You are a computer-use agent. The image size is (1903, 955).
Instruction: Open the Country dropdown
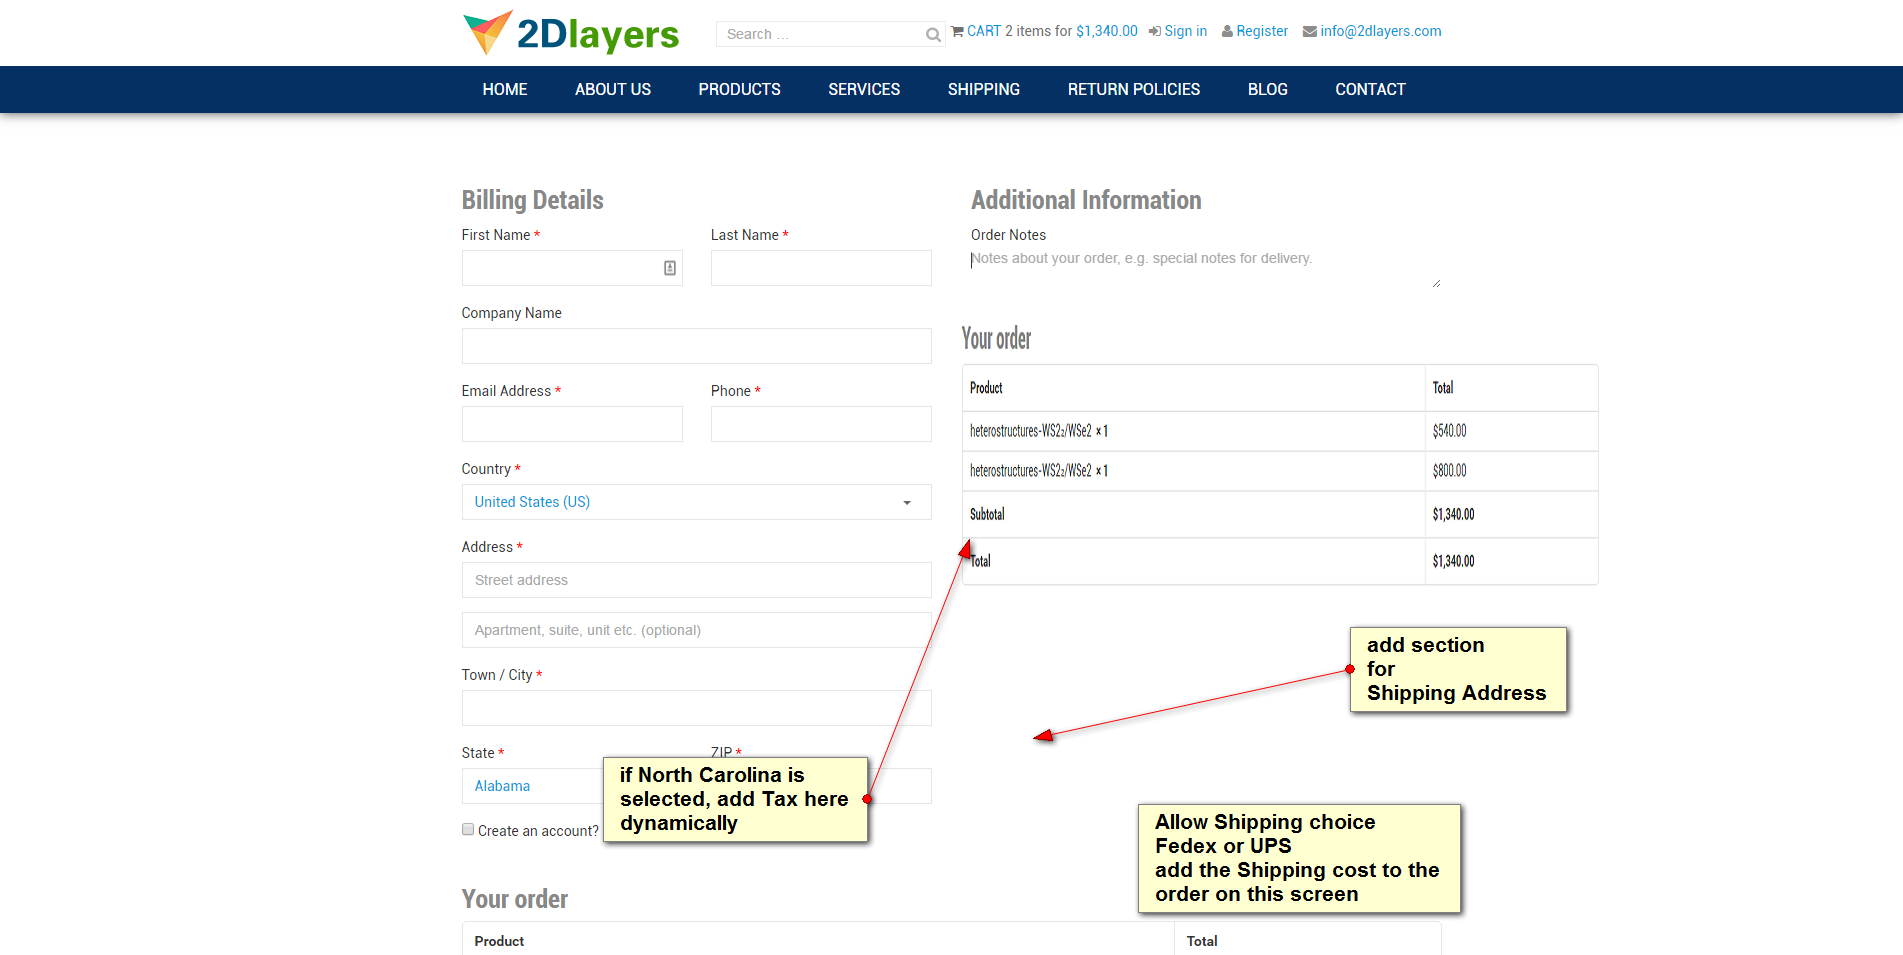tap(696, 502)
